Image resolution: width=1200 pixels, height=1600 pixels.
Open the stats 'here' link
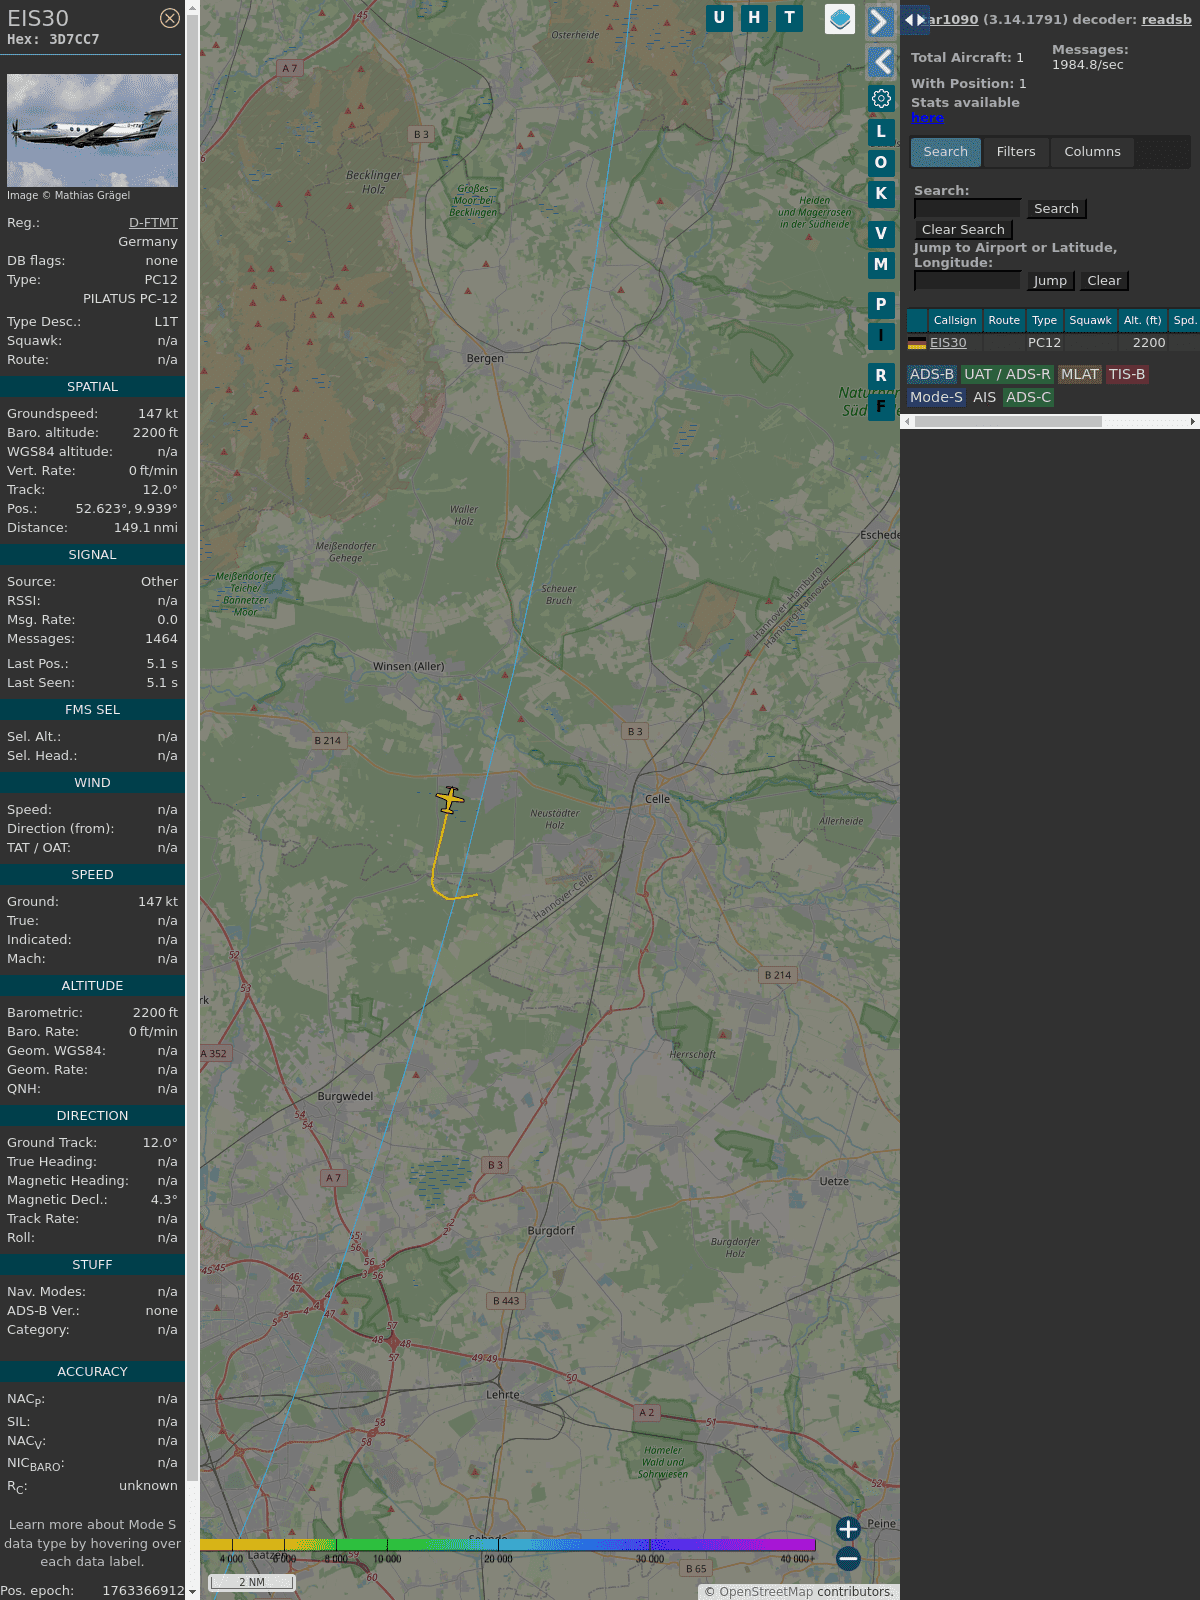[x=927, y=118]
